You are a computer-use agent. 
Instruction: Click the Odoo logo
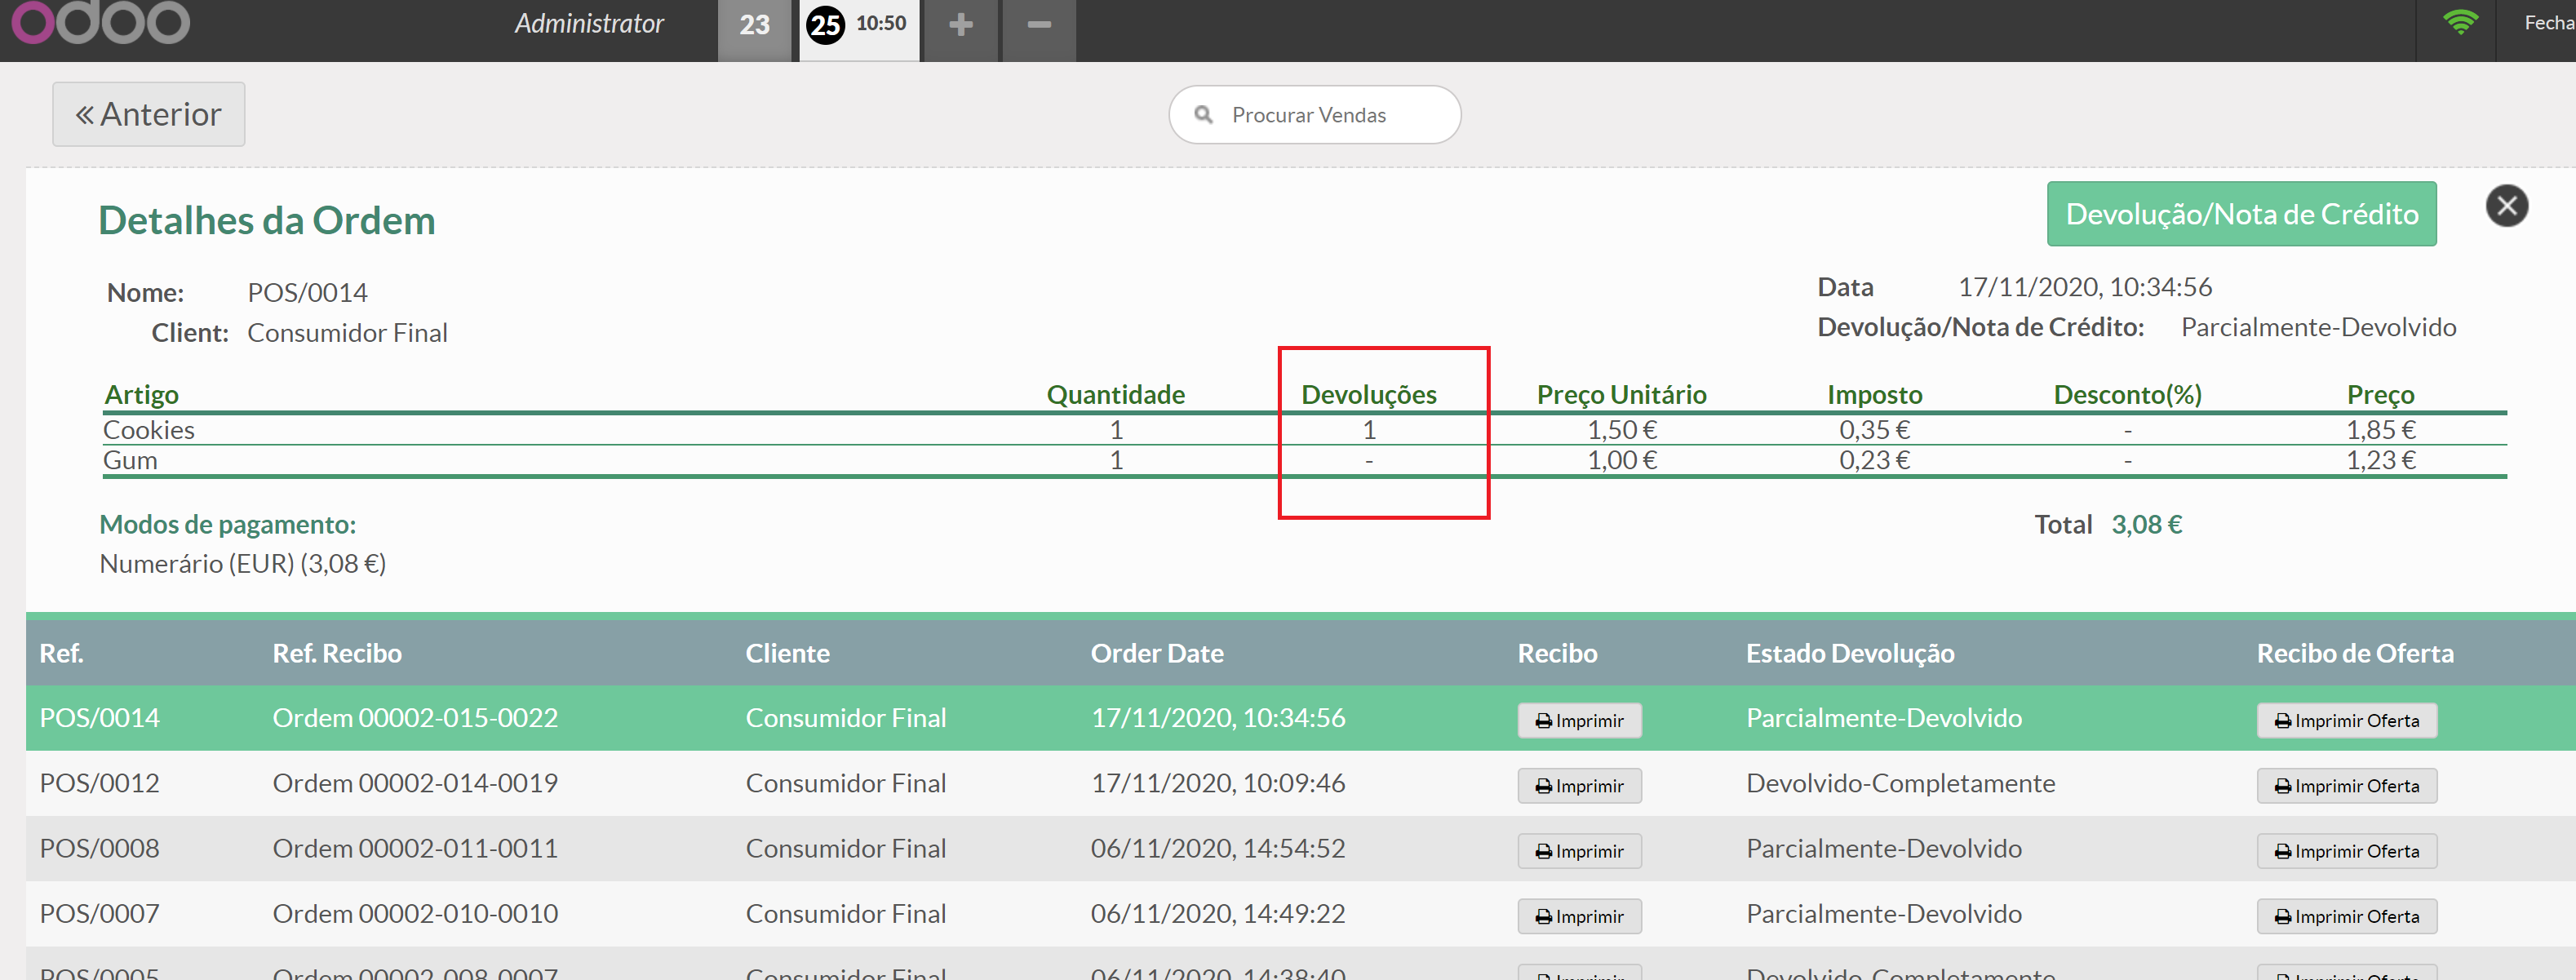point(100,22)
